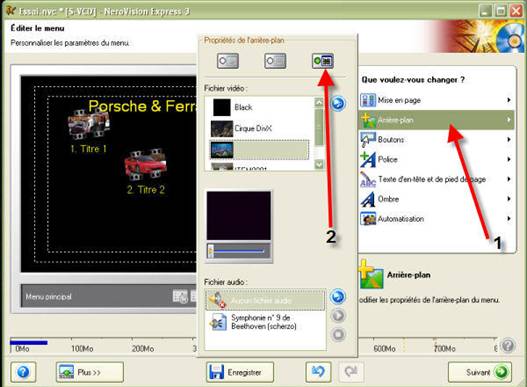This screenshot has width=527, height=387.
Task: Click the blue browse button beside Fichier vidéo
Action: [338, 104]
